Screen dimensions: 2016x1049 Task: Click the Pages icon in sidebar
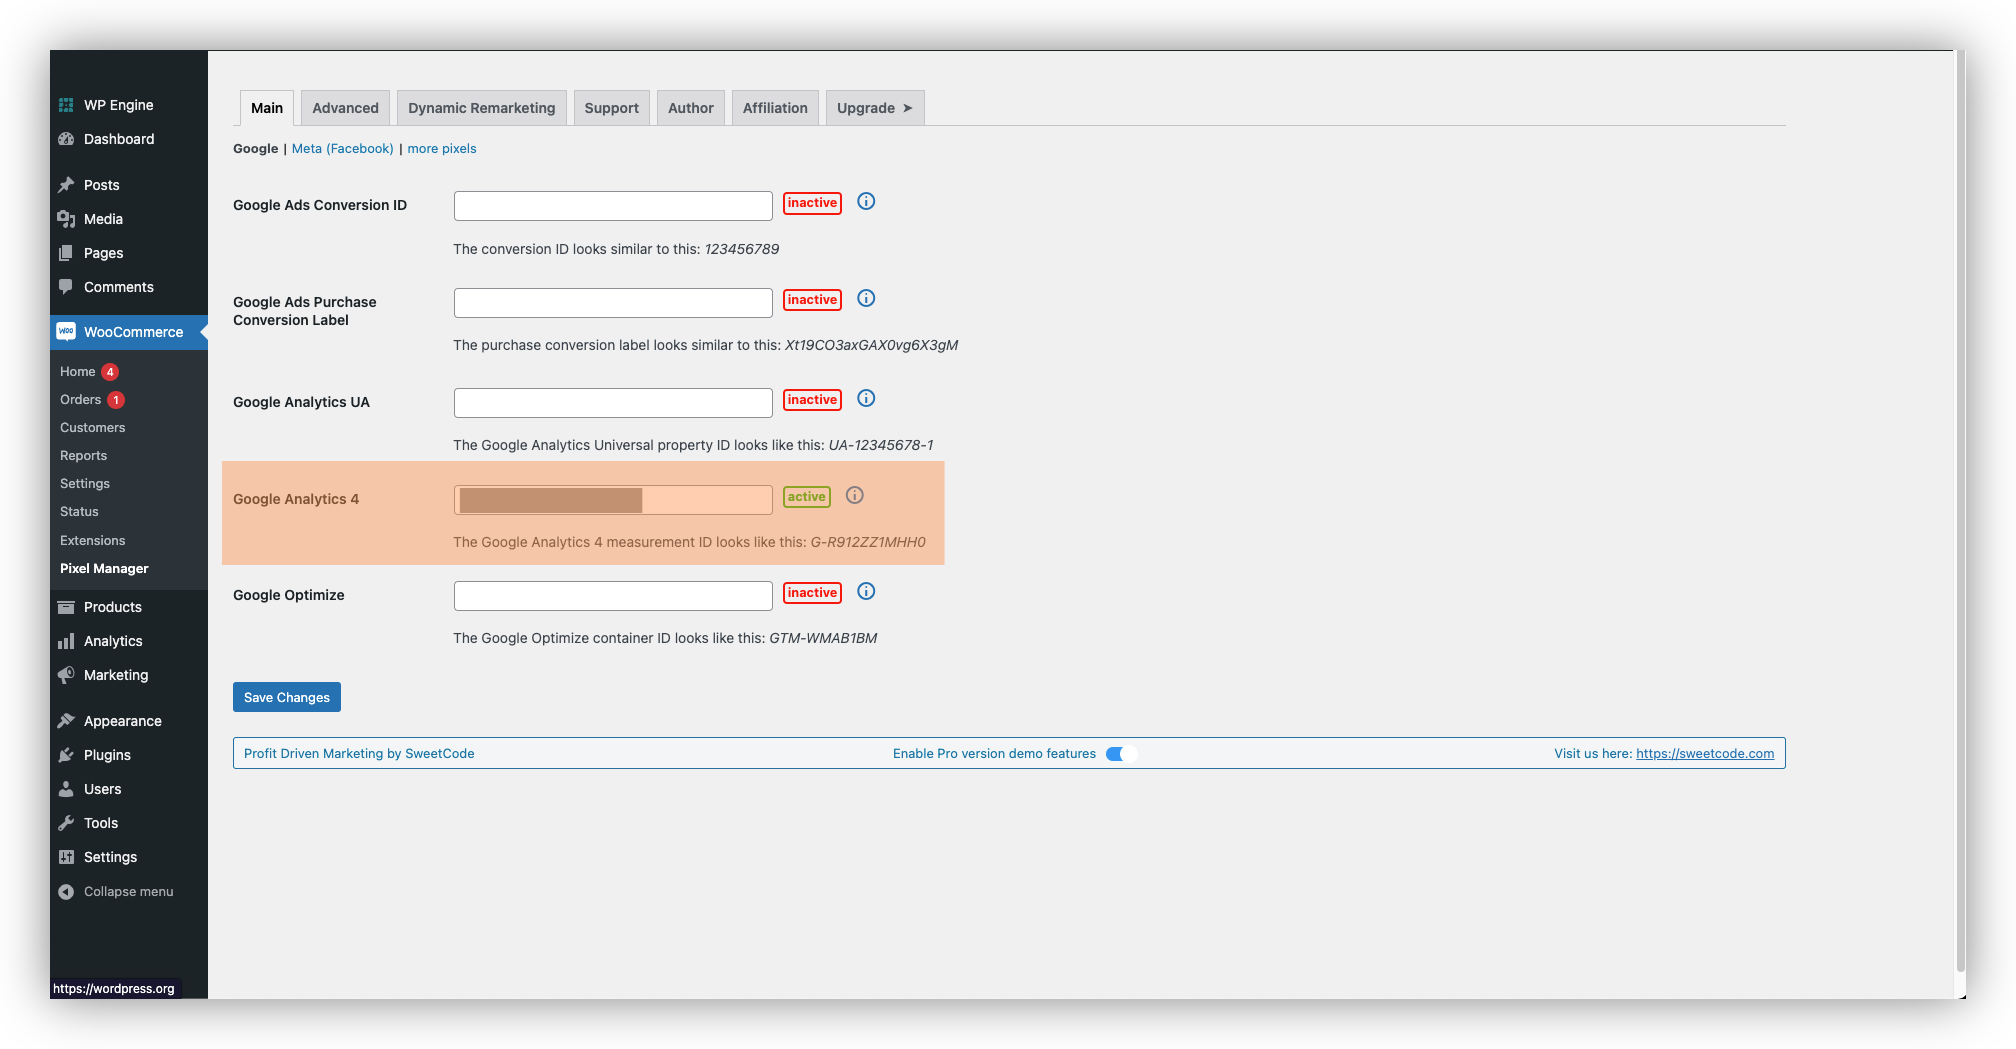pos(66,253)
